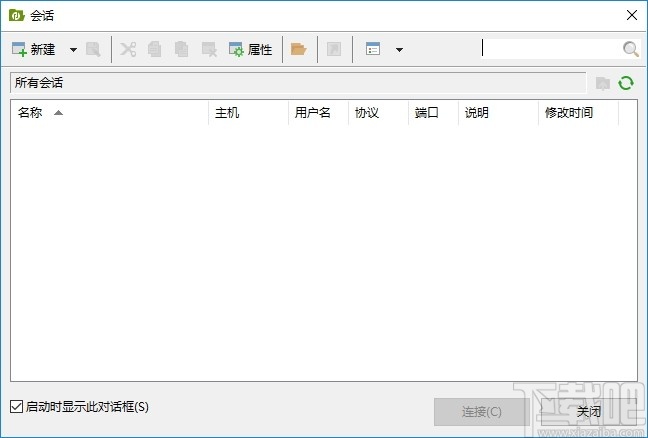The width and height of the screenshot is (648, 438).
Task: Click the delete session icon
Action: [x=209, y=50]
